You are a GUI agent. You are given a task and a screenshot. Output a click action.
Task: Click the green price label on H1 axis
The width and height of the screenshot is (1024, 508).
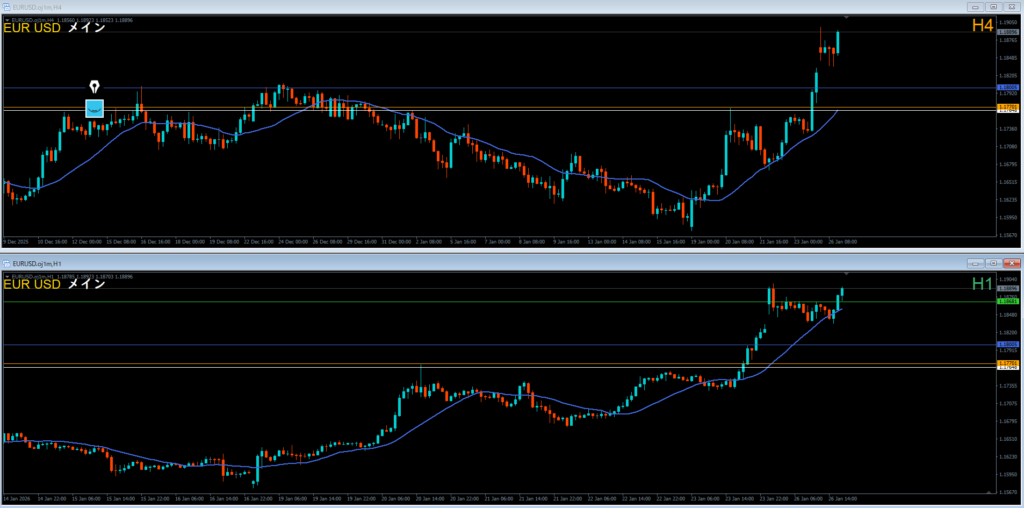pyautogui.click(x=1007, y=301)
